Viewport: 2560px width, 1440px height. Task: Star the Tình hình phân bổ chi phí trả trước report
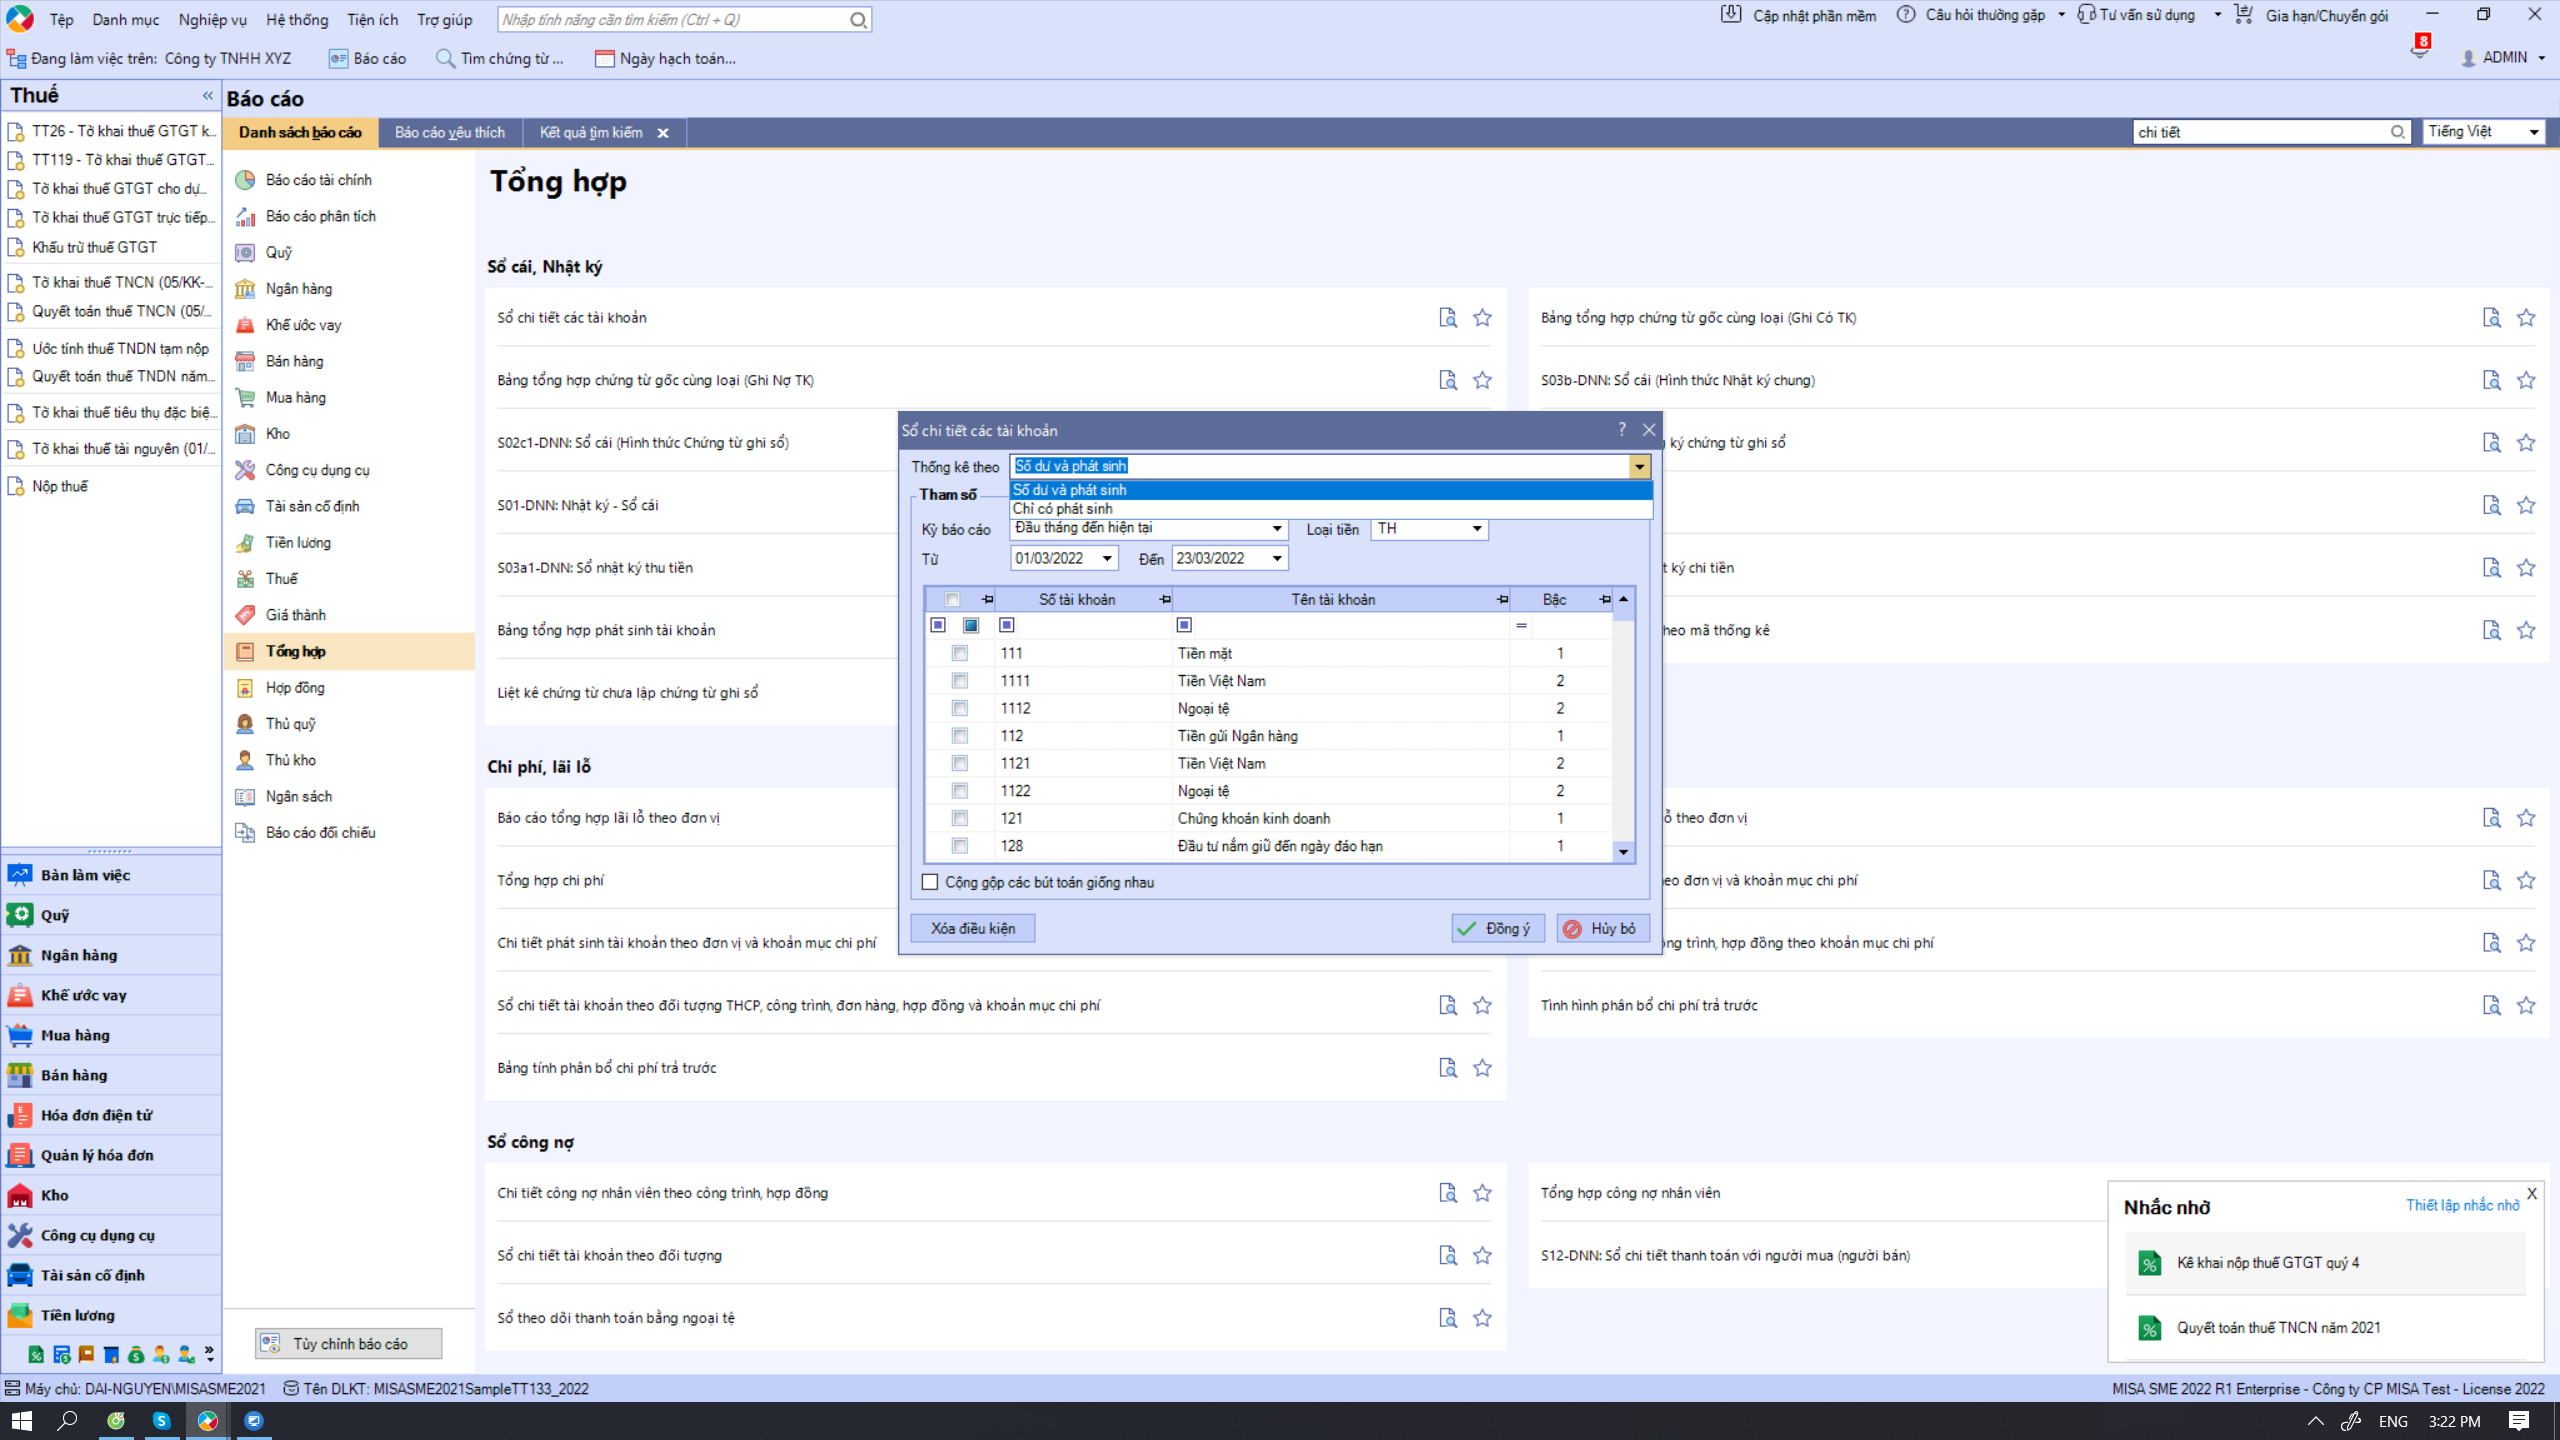2526,1005
